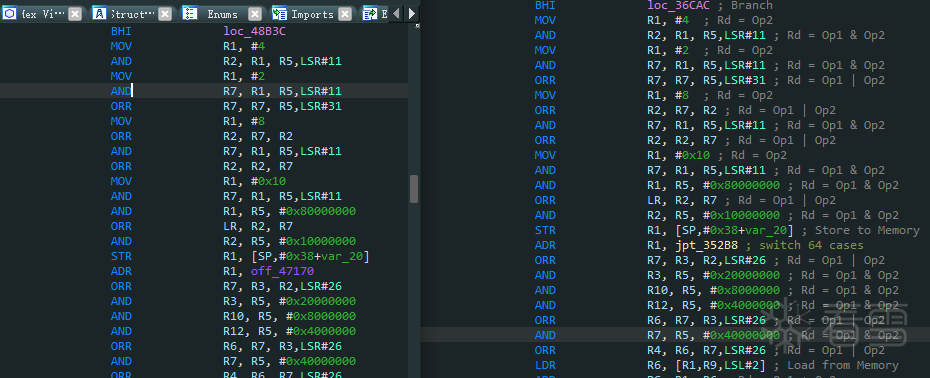The height and width of the screenshot is (378, 930).
Task: Click the '; Branch' comment in right pane
Action: 744,5
